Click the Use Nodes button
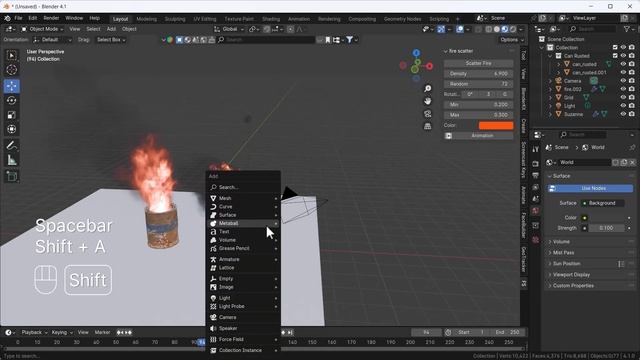Image resolution: width=640 pixels, height=360 pixels. [x=590, y=188]
